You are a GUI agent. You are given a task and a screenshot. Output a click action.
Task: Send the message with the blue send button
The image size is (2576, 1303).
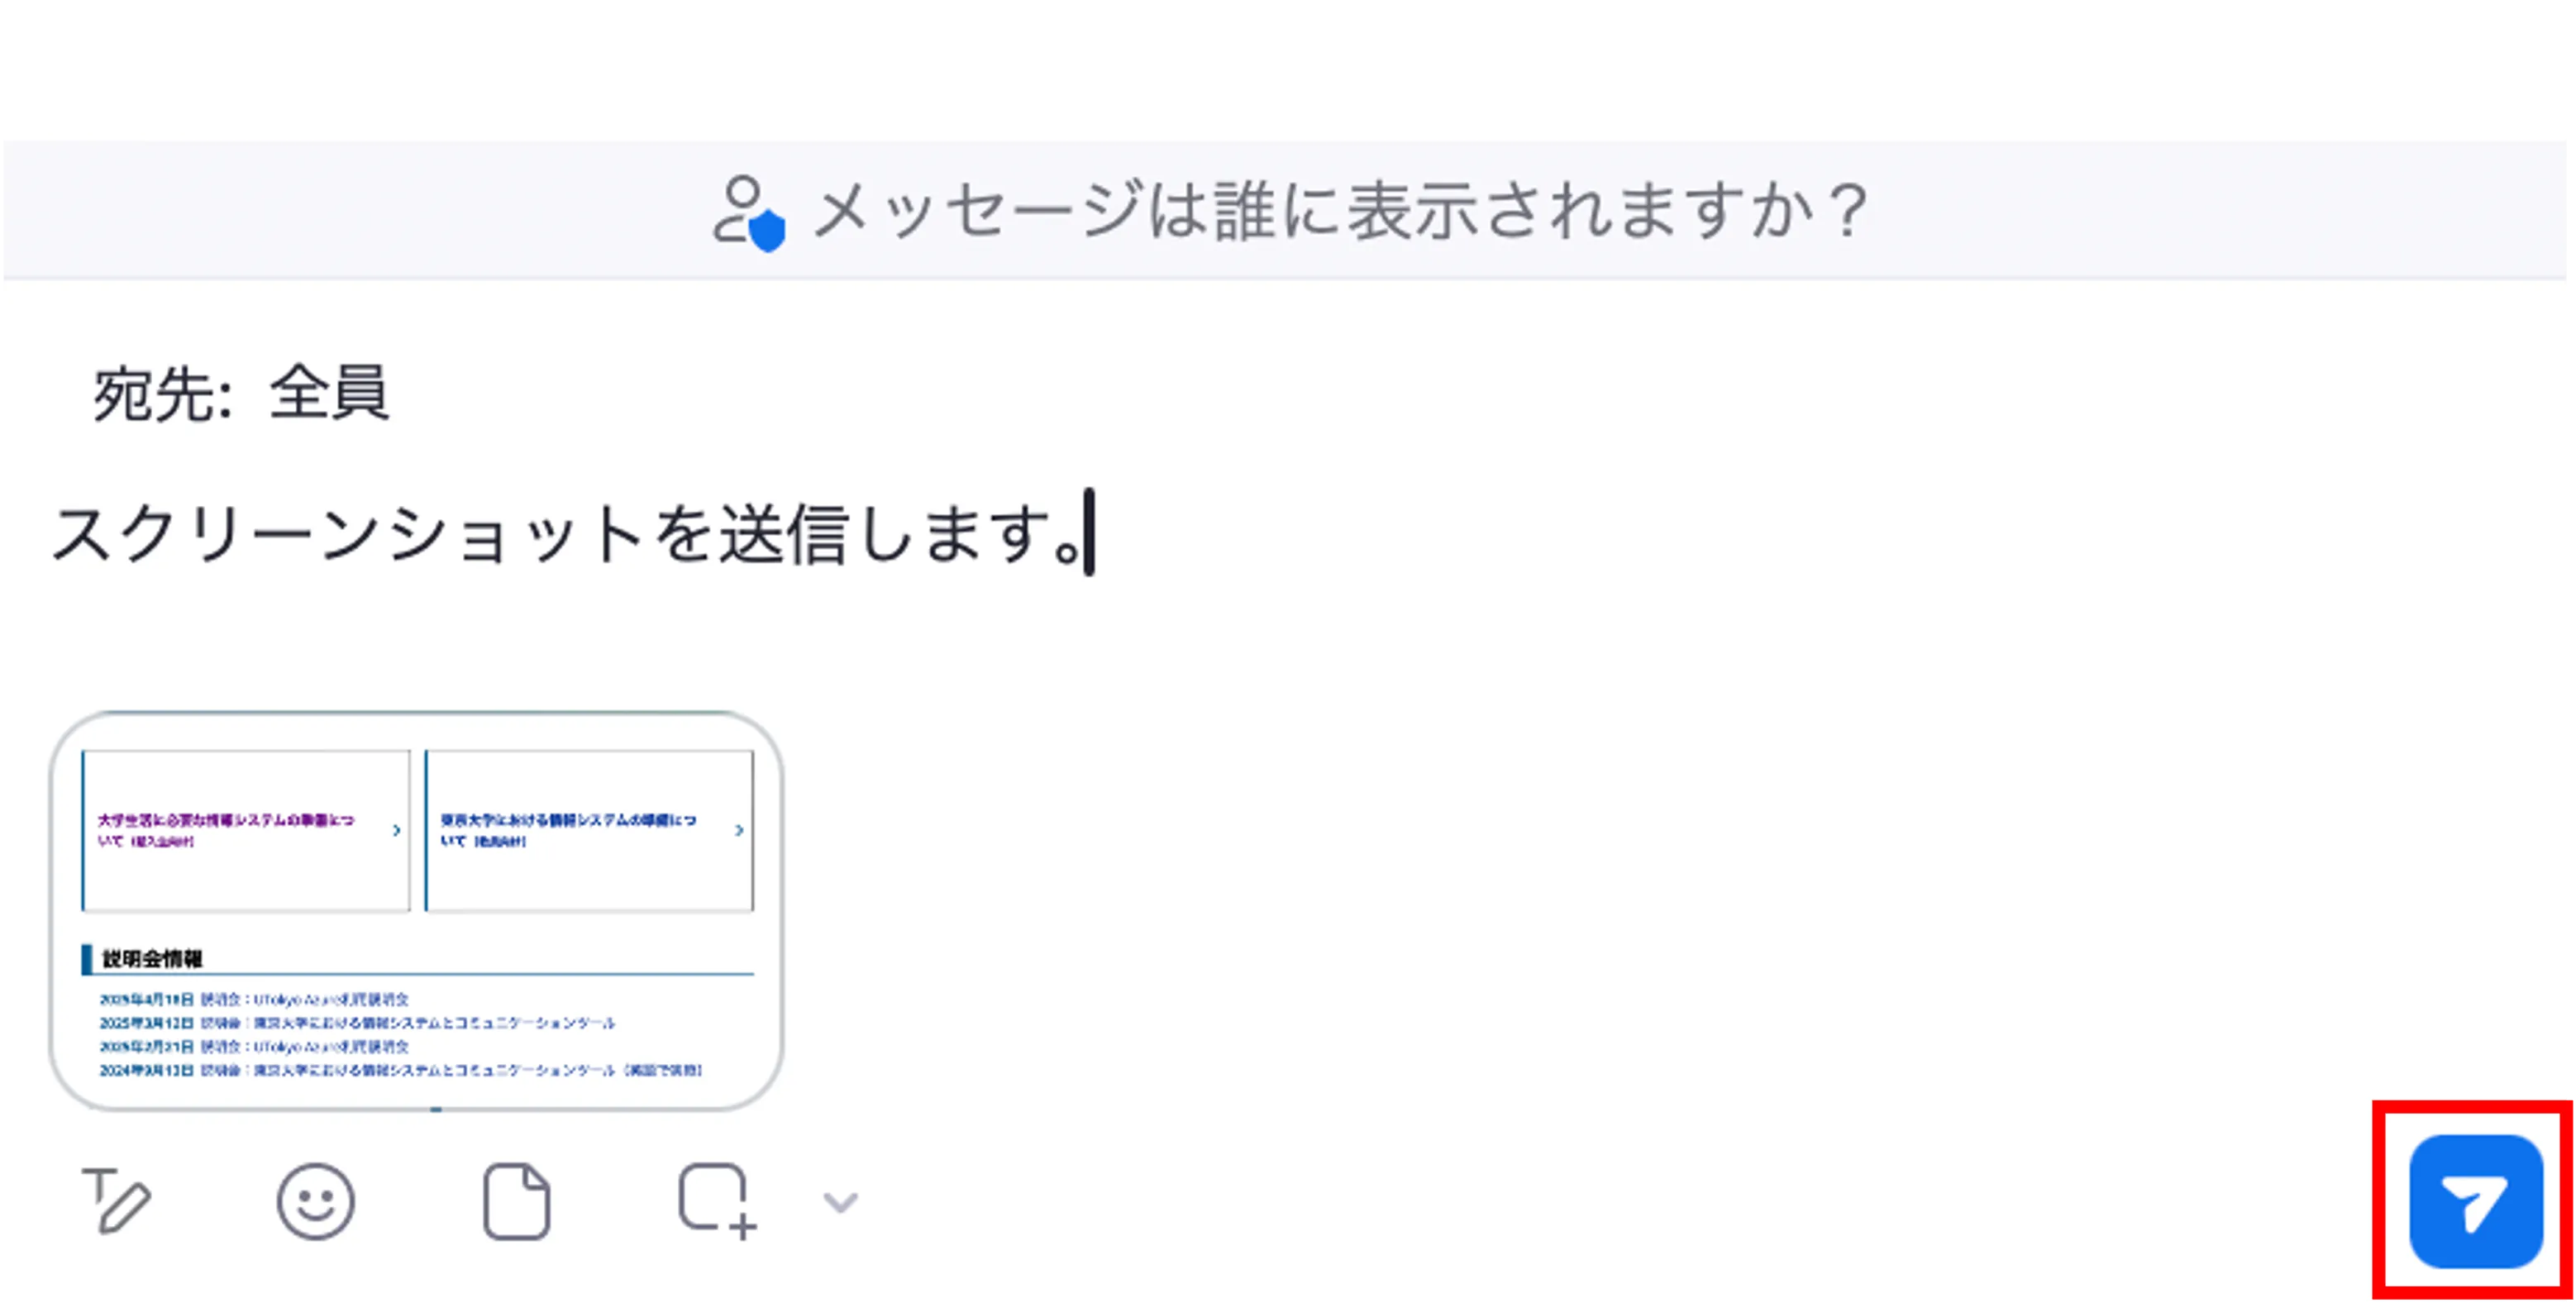[2475, 1201]
